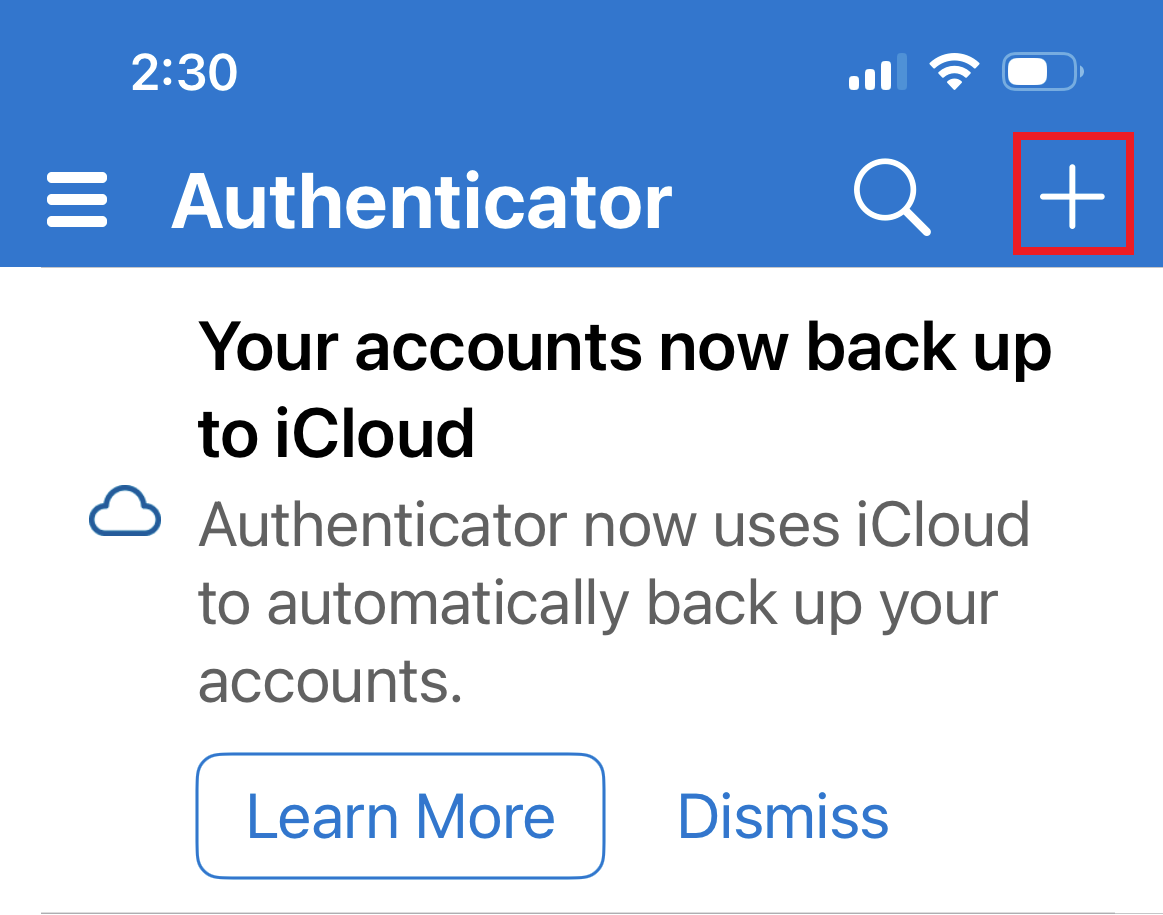The width and height of the screenshot is (1163, 915).
Task: Tap blank status bar area between clock and signal
Action: point(540,73)
